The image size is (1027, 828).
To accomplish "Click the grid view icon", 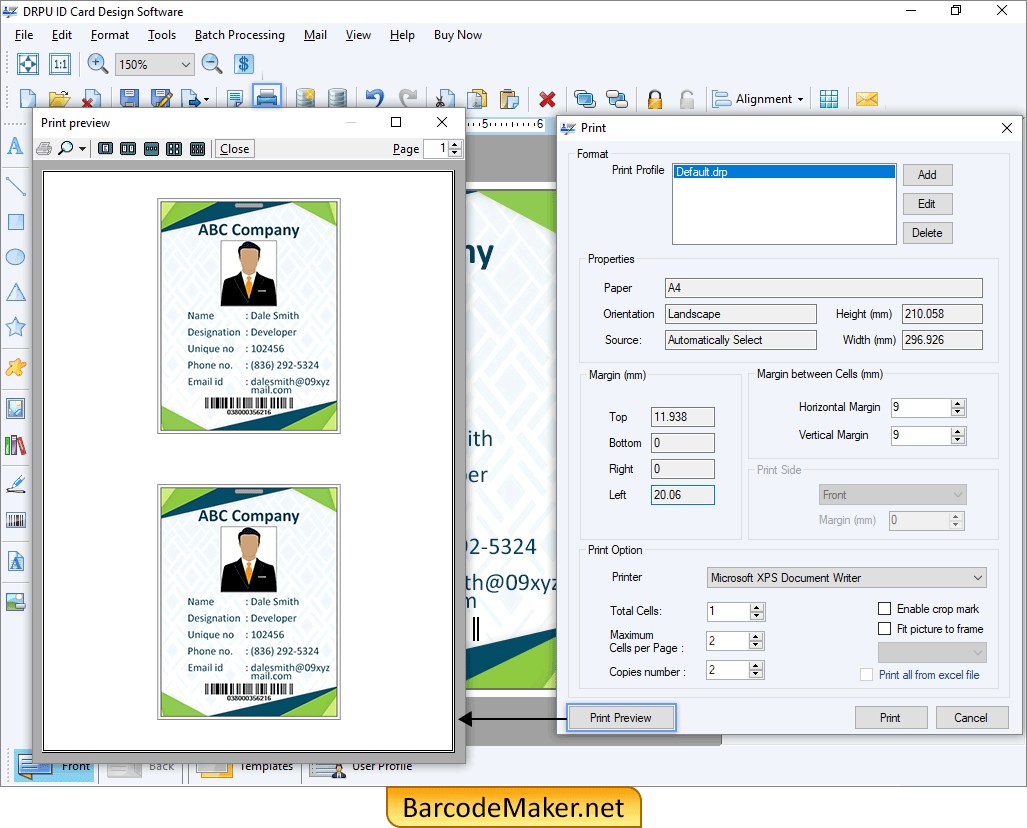I will click(x=829, y=99).
